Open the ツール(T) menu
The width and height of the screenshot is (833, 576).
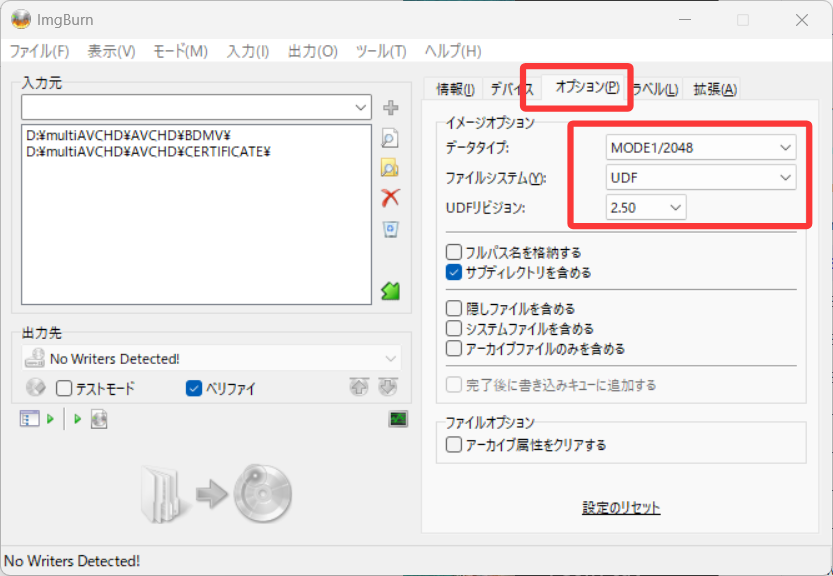[381, 51]
